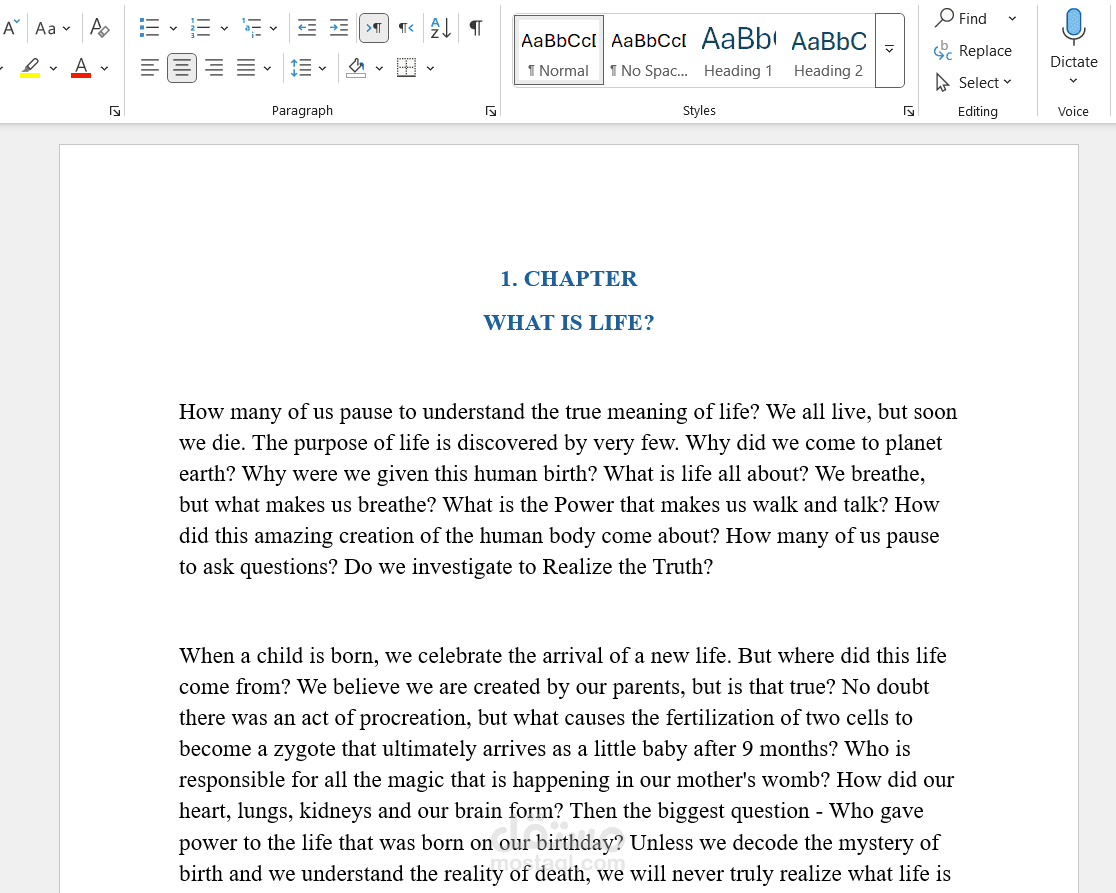The width and height of the screenshot is (1116, 893).
Task: Toggle show paragraph marks
Action: (476, 28)
